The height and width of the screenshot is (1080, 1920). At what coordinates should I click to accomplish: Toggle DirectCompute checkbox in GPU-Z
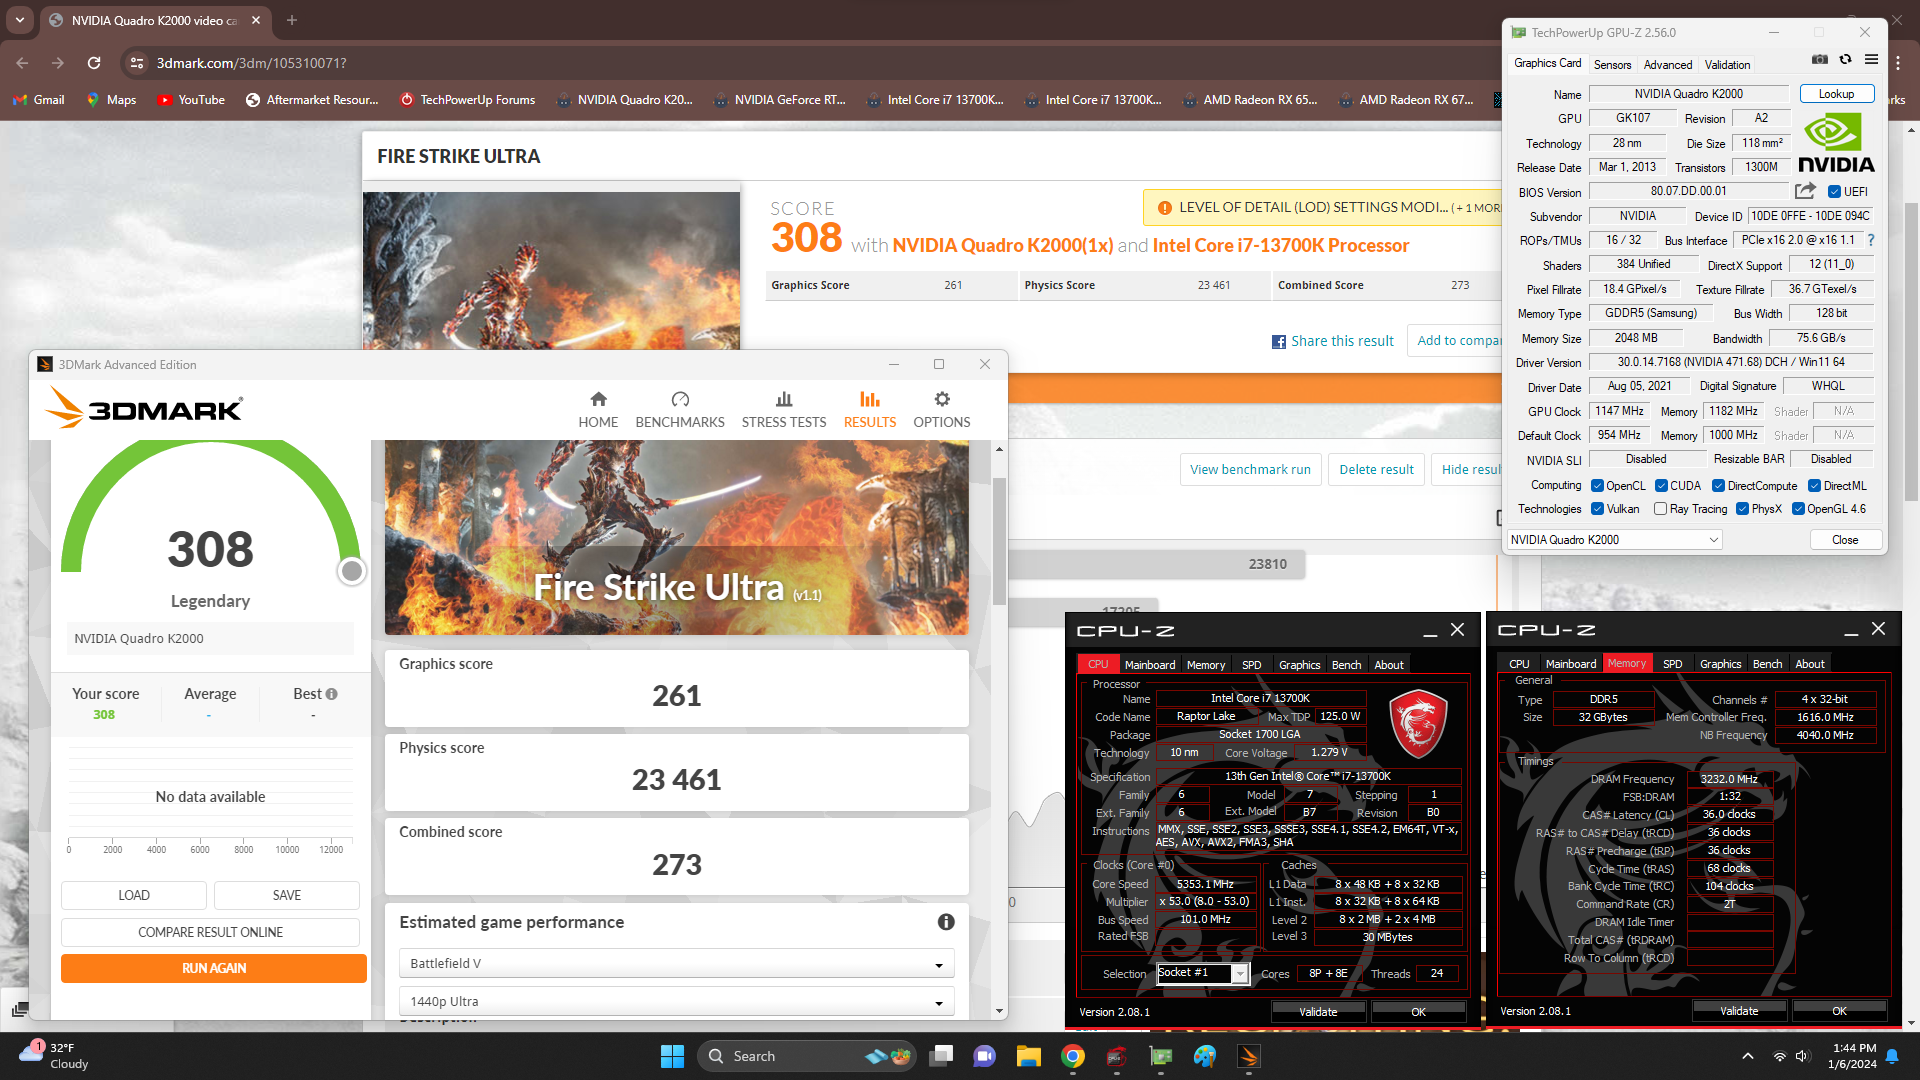pos(1719,486)
